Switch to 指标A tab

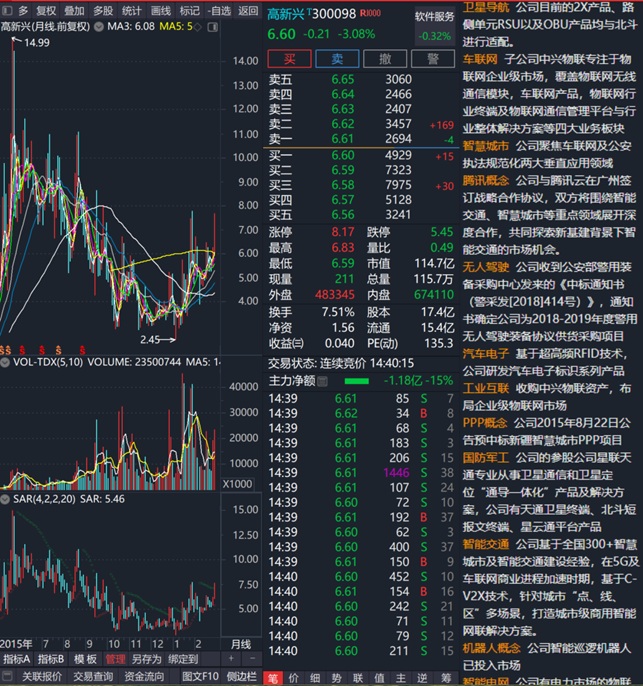16,659
